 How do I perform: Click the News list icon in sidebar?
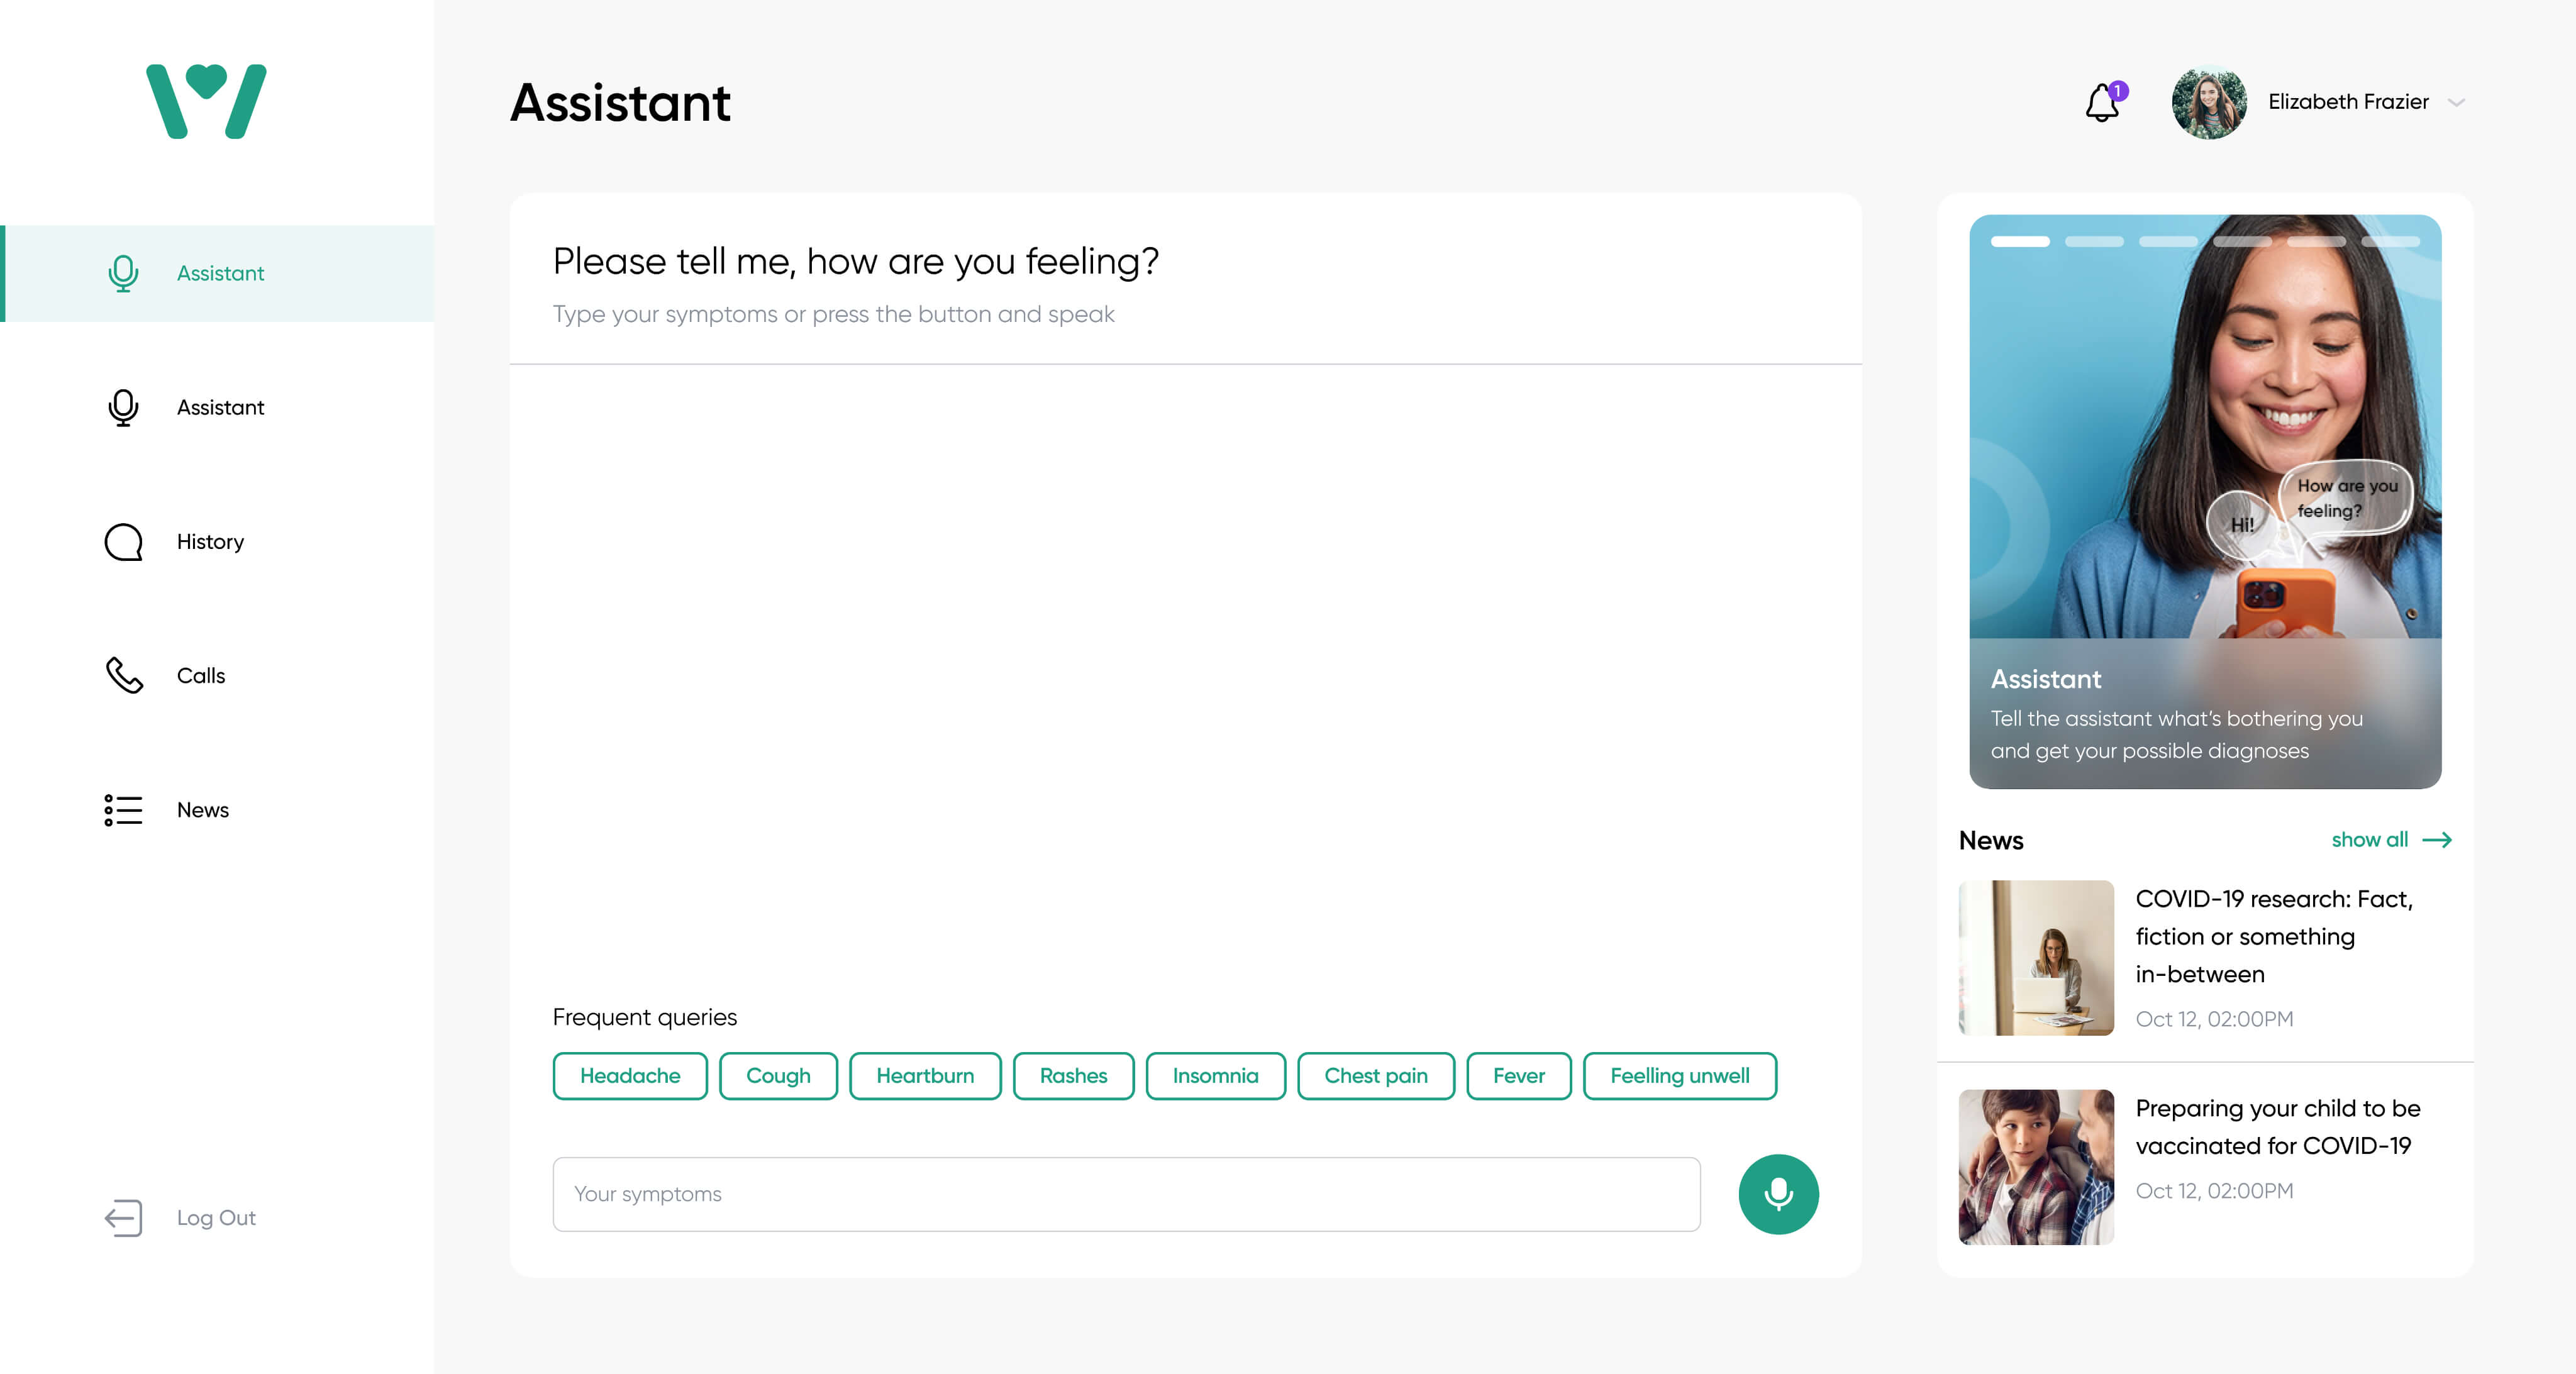point(124,810)
